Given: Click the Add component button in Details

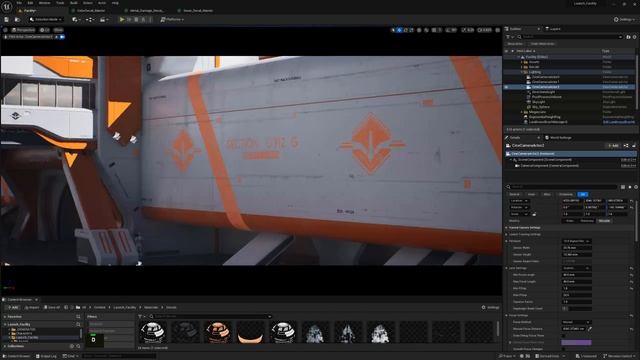Looking at the screenshot, I should 613,146.
